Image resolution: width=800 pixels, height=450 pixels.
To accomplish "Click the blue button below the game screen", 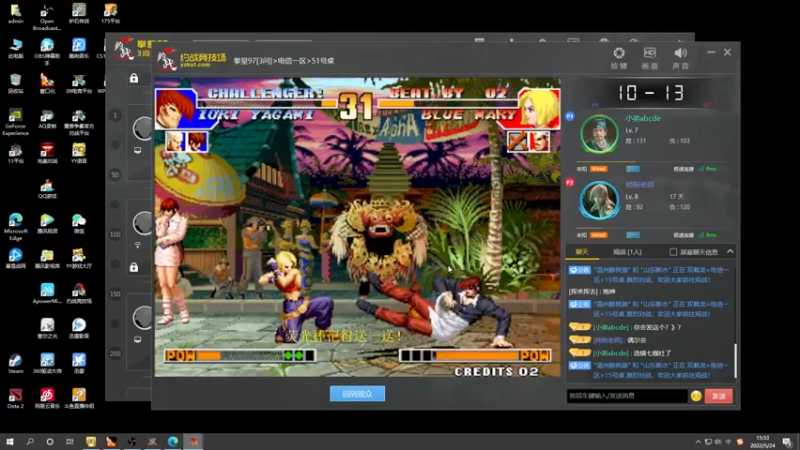I will point(357,393).
